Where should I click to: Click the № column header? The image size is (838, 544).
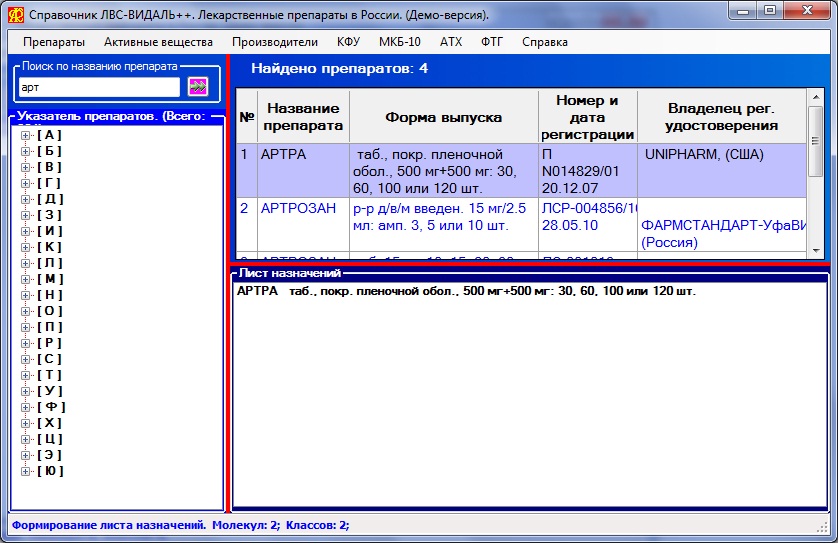(247, 117)
